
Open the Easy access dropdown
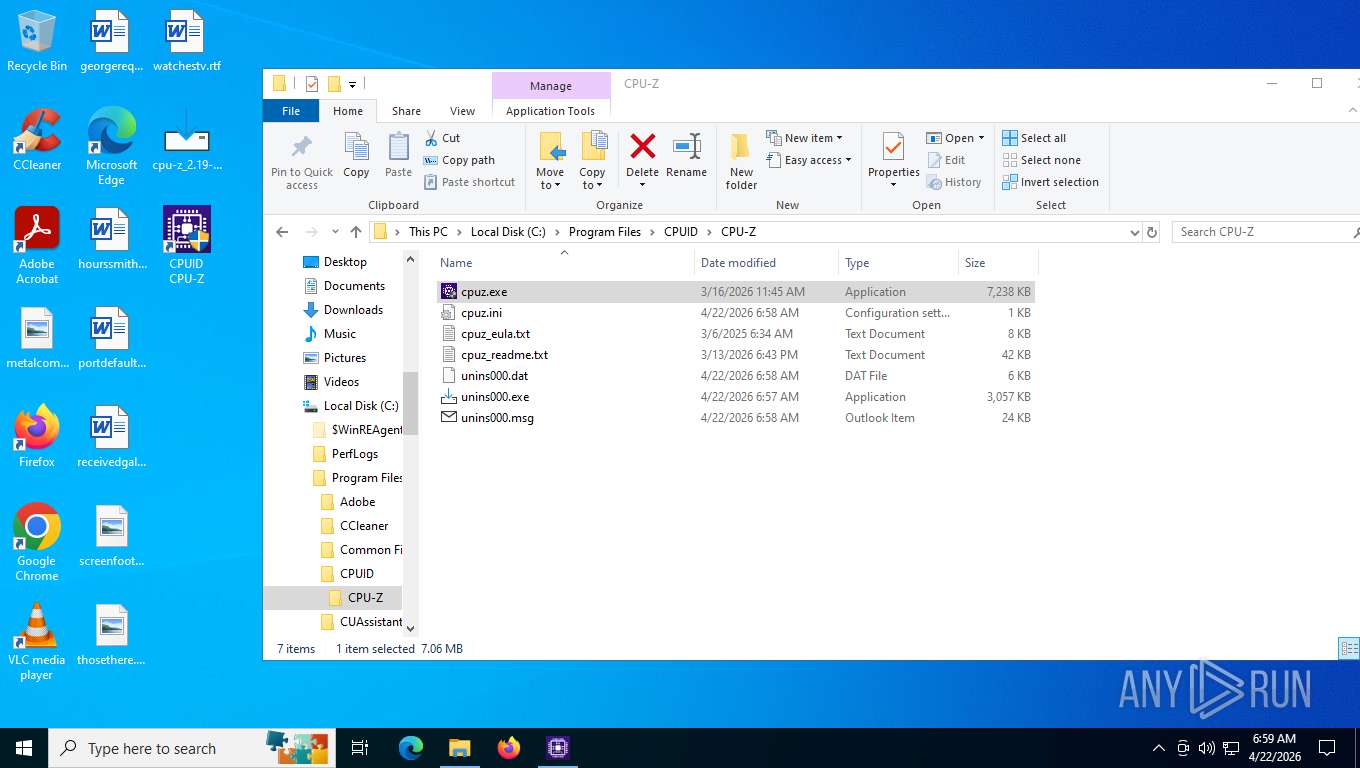pyautogui.click(x=809, y=160)
